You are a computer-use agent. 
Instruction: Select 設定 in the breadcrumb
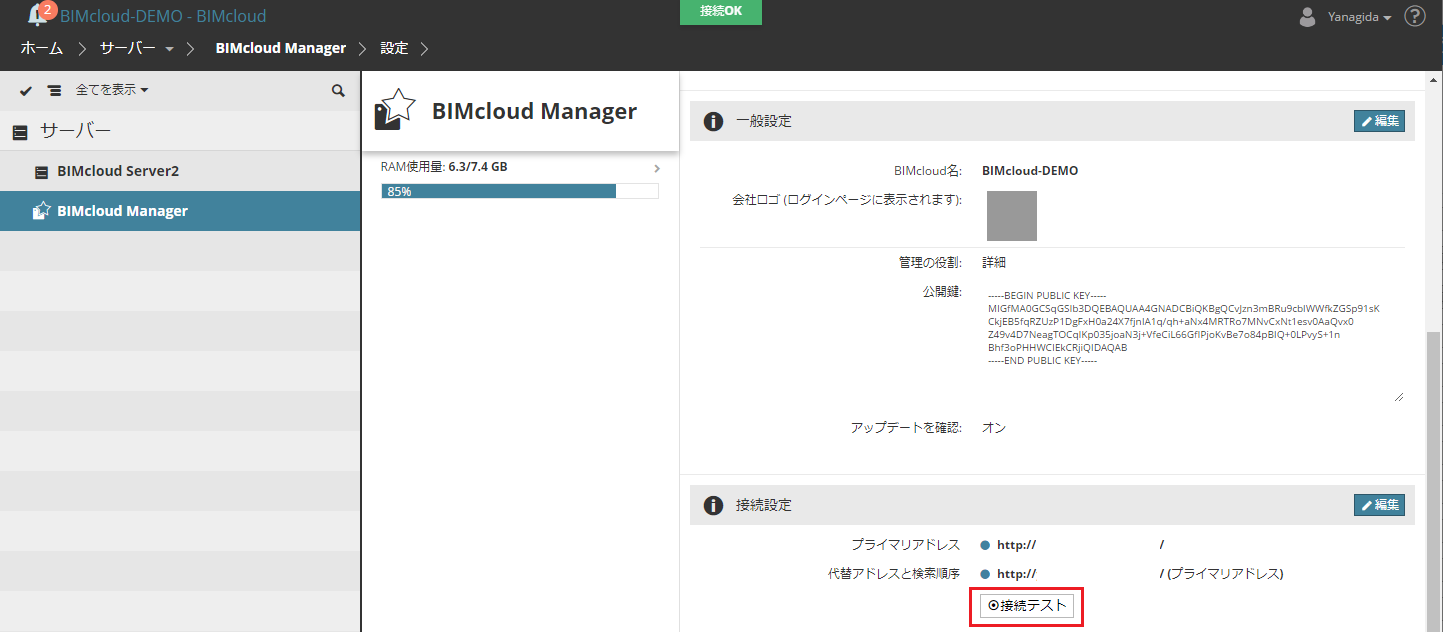pos(394,48)
